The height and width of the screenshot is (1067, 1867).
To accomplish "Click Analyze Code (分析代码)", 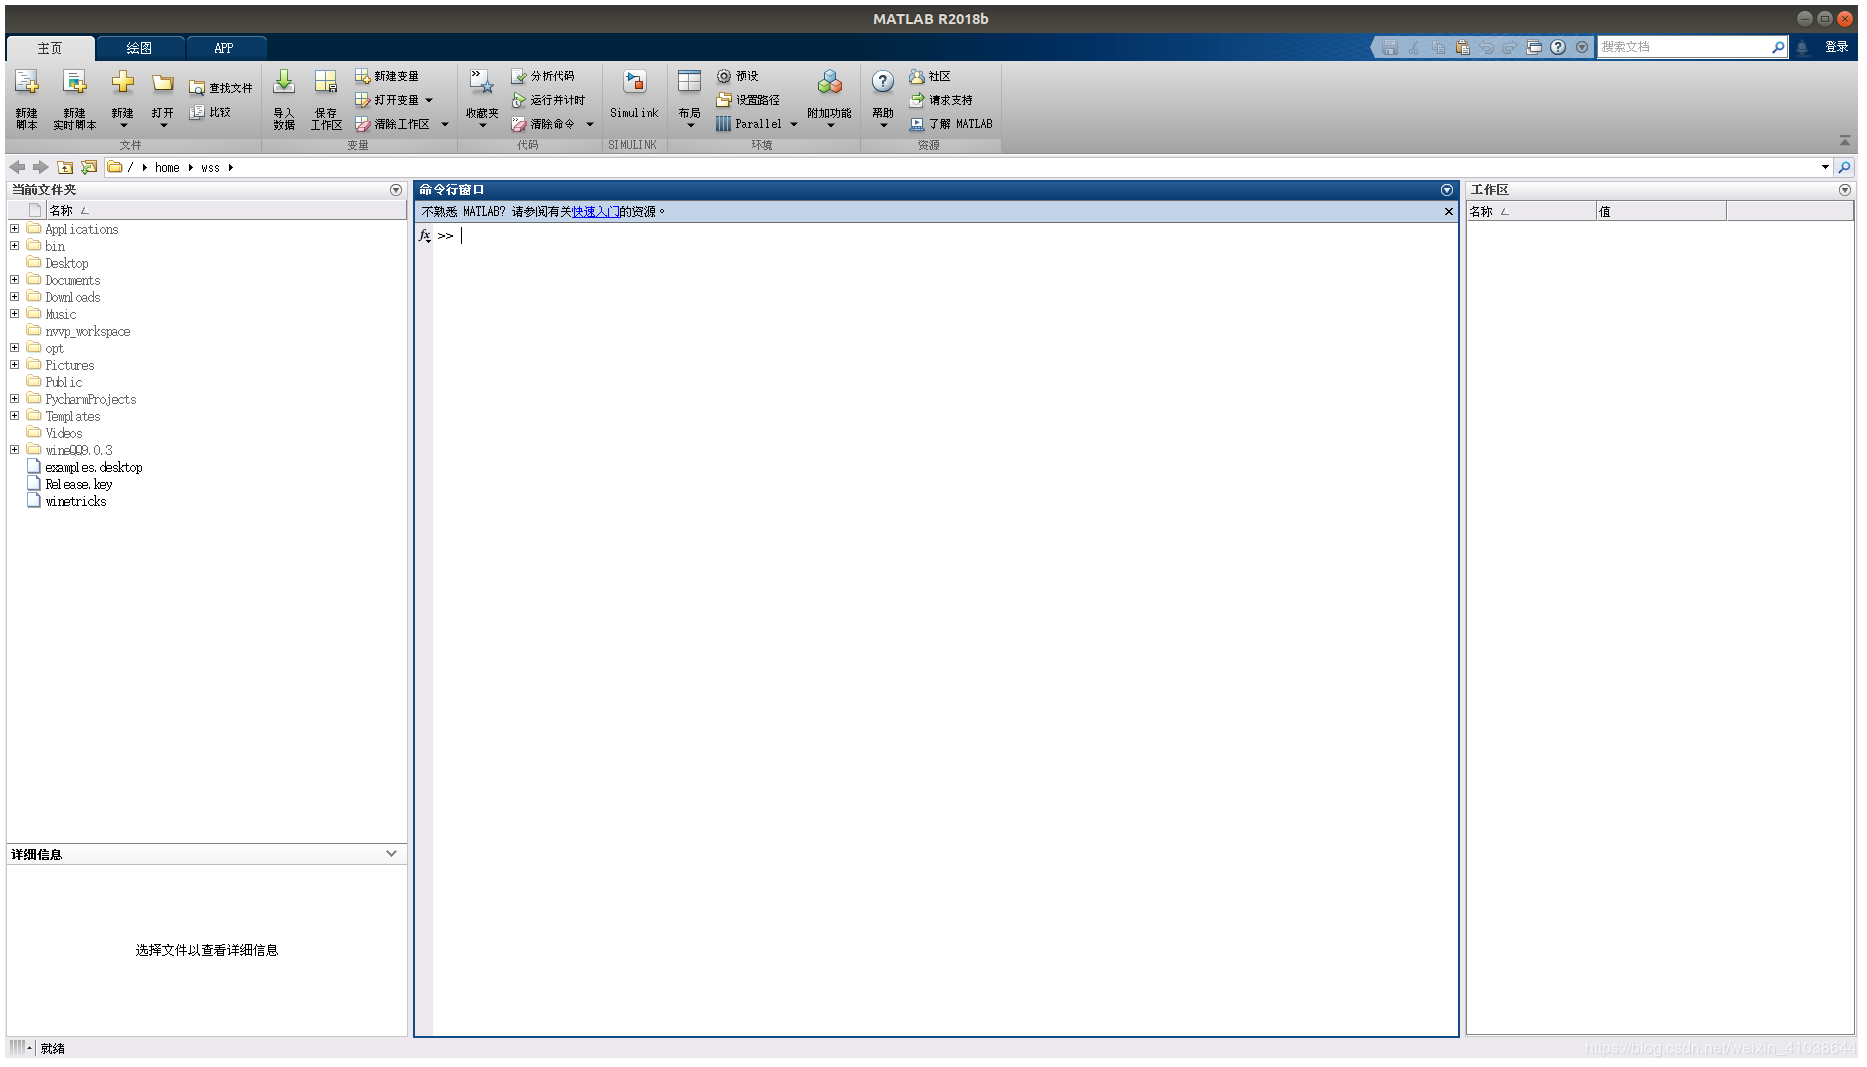I will coord(543,76).
